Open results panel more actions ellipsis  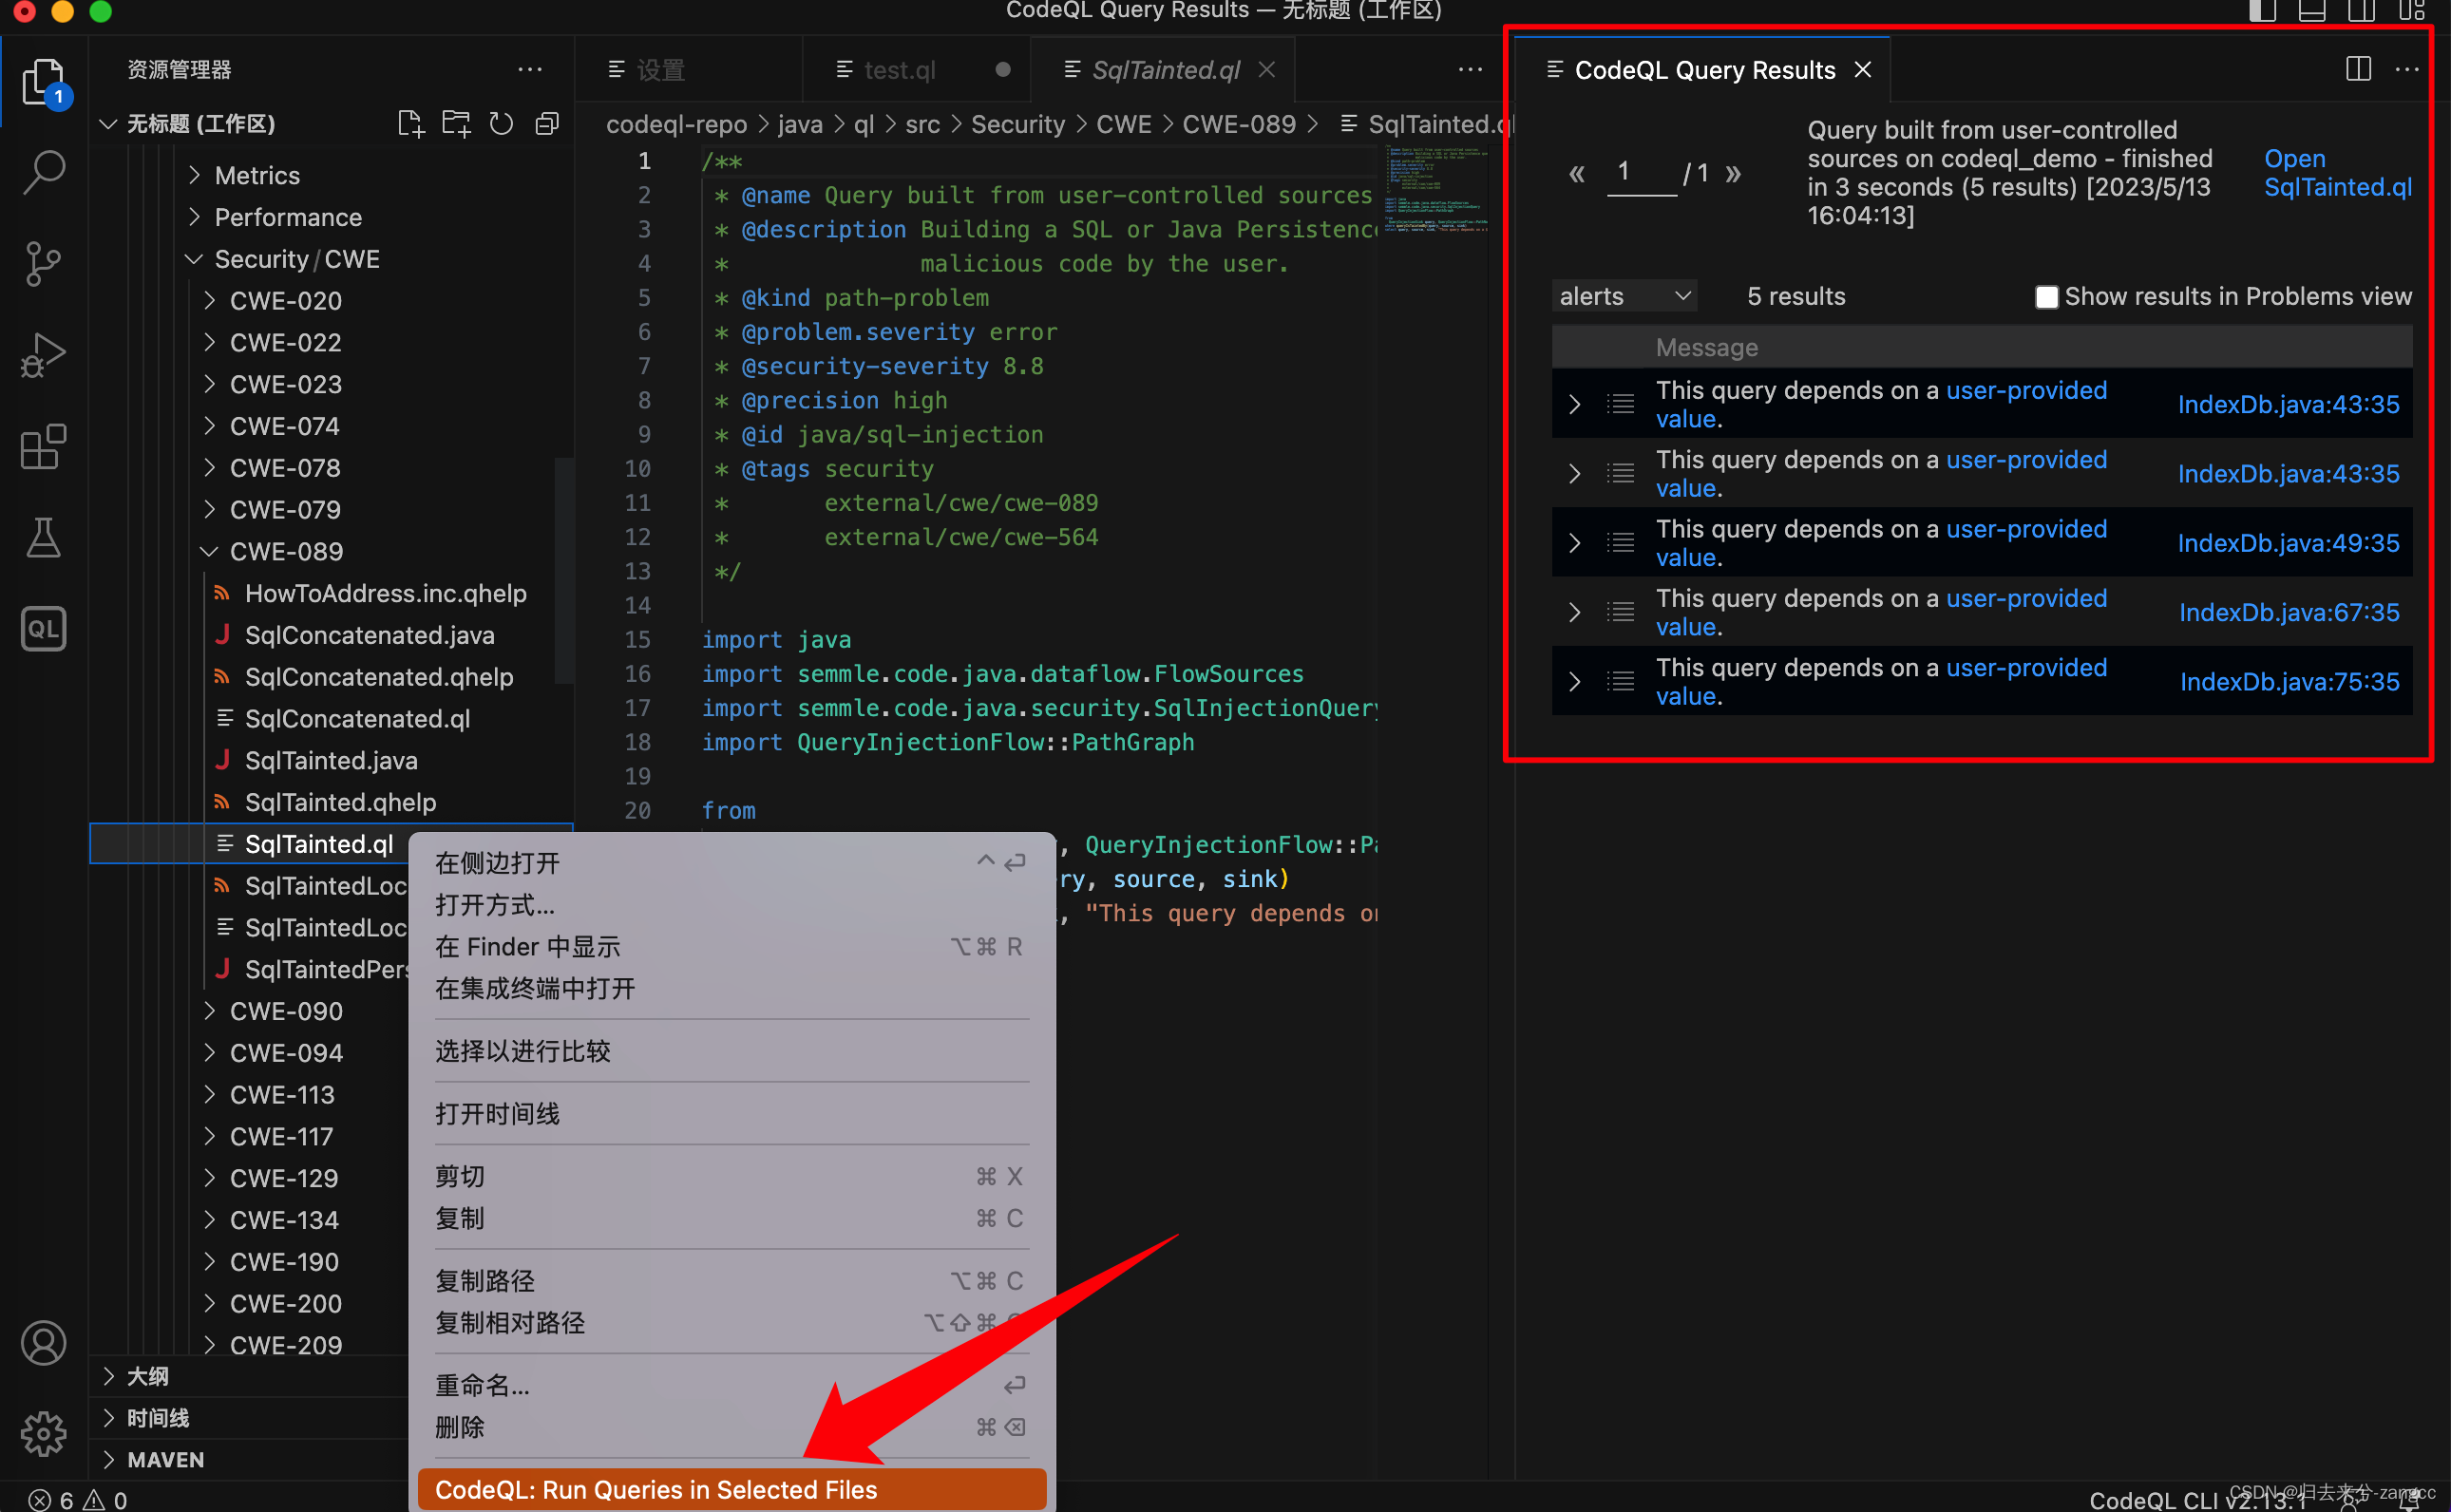click(x=2407, y=69)
